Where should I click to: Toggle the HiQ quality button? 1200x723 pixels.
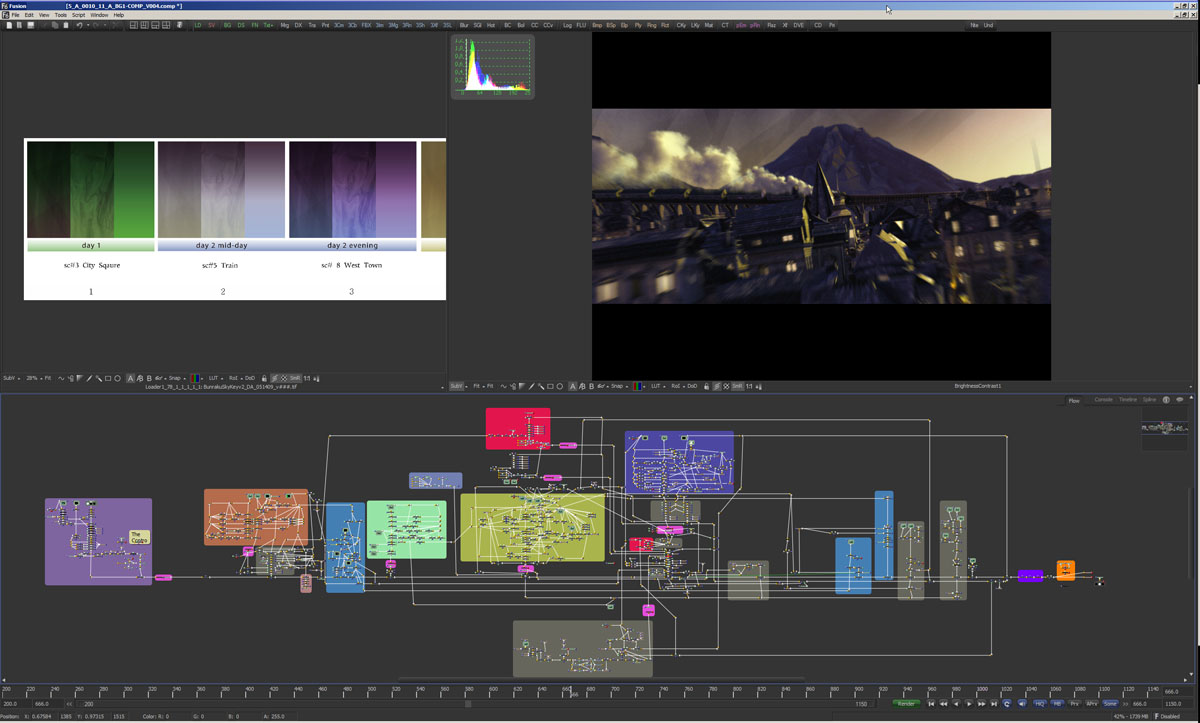coord(1039,703)
